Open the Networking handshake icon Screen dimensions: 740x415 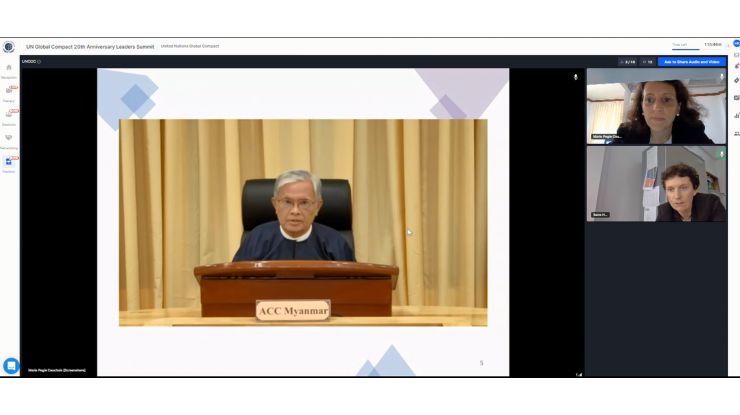coord(8,138)
